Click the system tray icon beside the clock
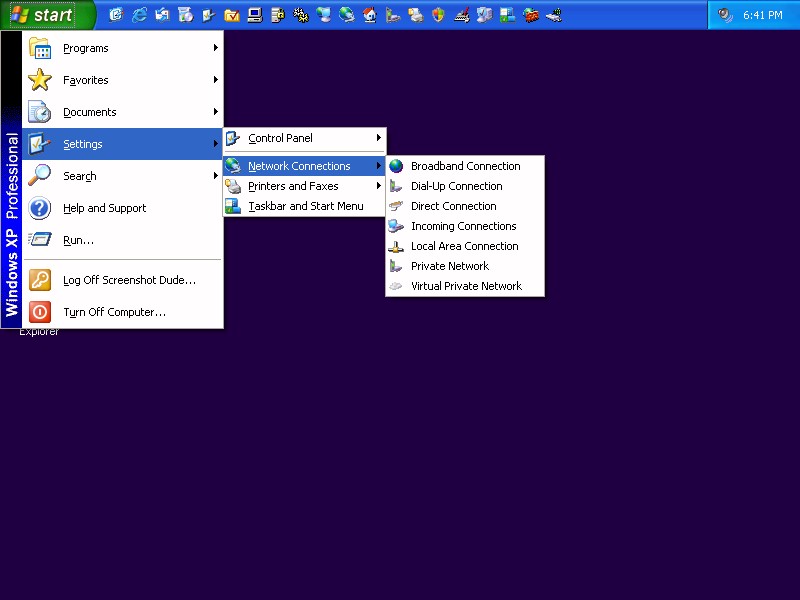 click(x=725, y=15)
